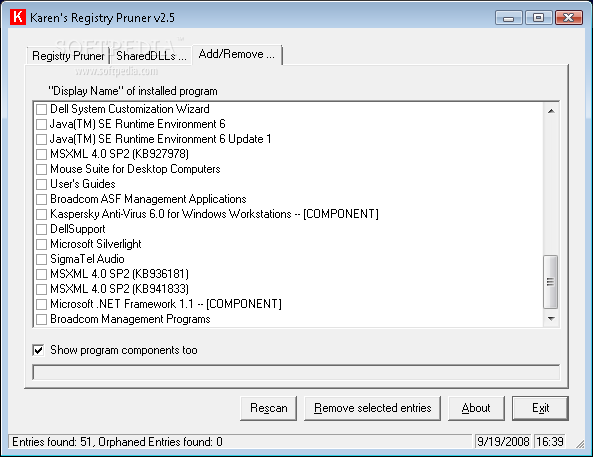Click the Karen's K application icon
The width and height of the screenshot is (593, 457).
click(18, 17)
